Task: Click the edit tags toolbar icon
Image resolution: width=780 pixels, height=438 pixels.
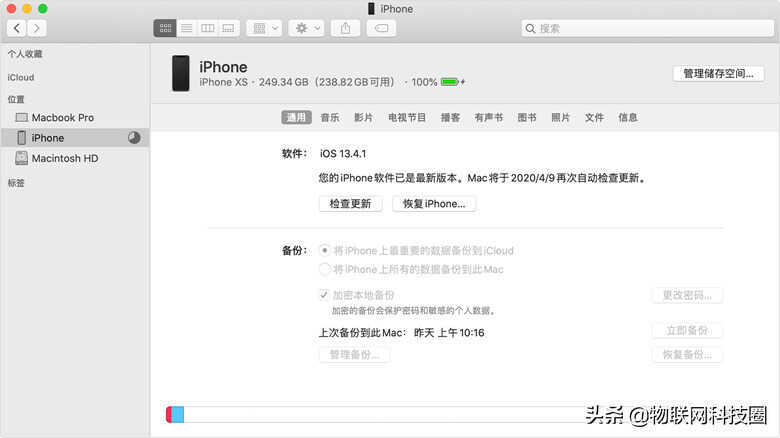Action: pos(382,28)
